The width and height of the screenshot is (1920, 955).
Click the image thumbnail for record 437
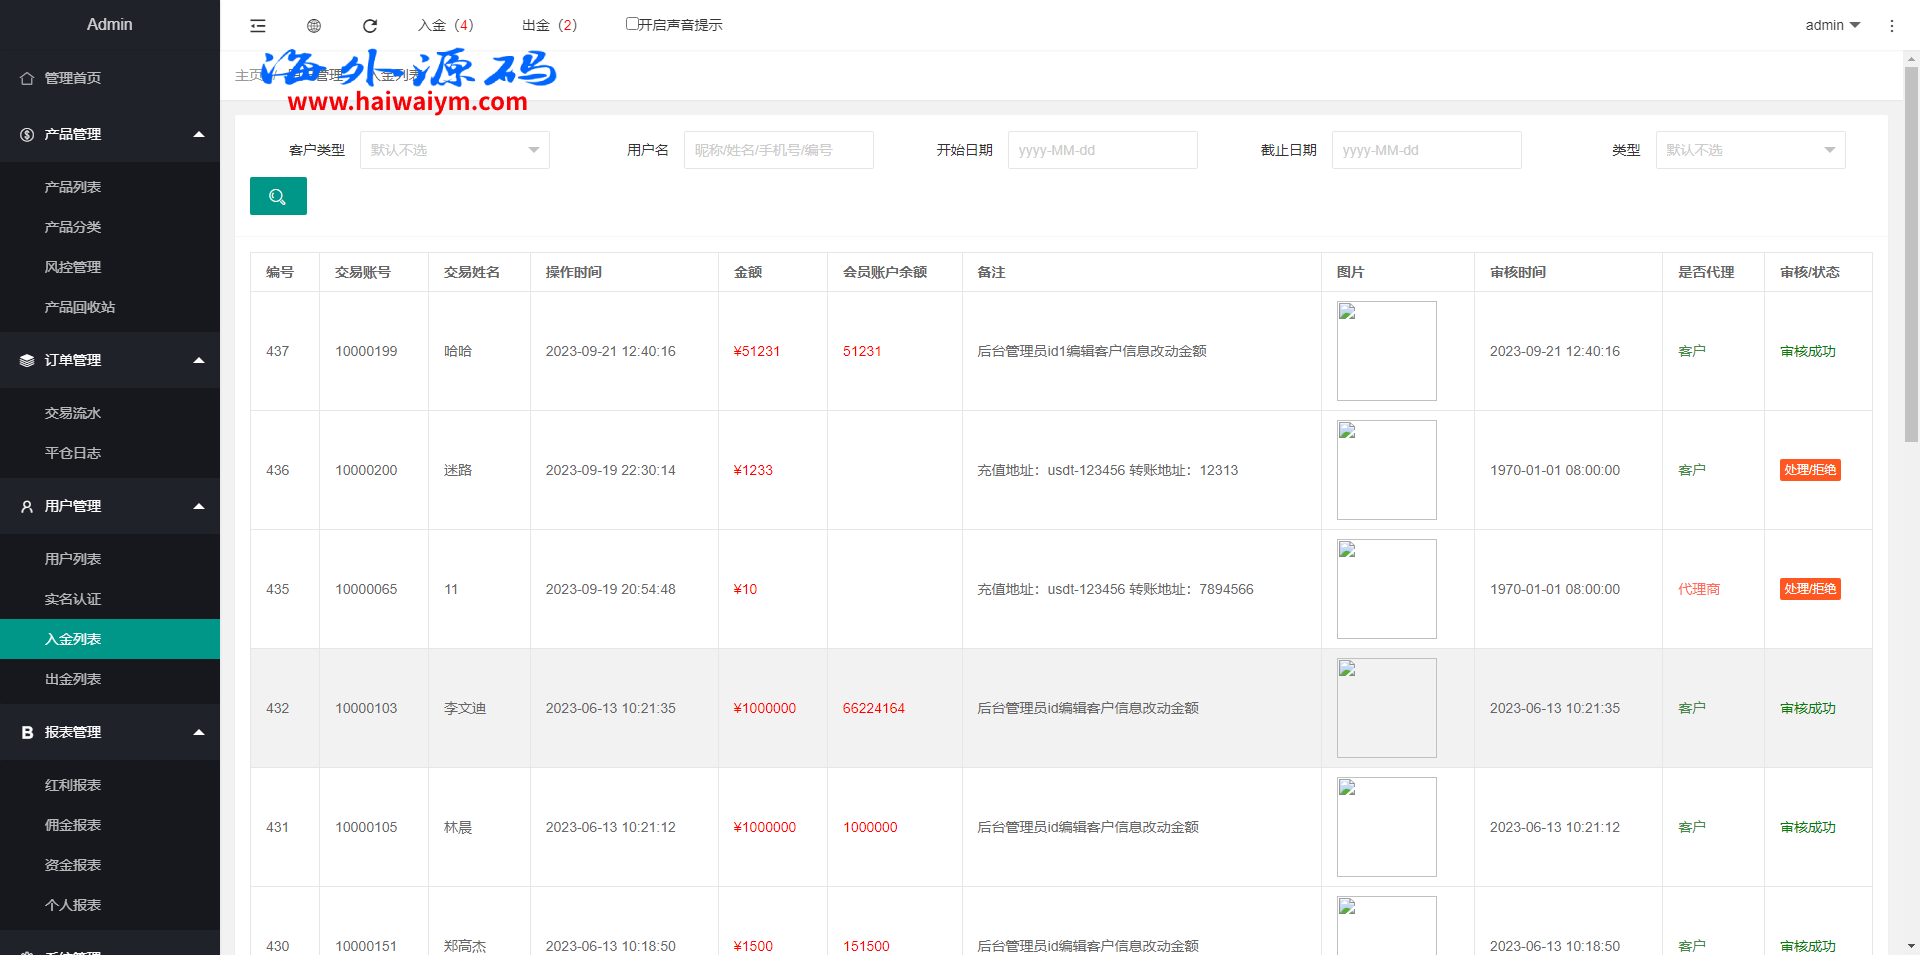click(x=1386, y=351)
